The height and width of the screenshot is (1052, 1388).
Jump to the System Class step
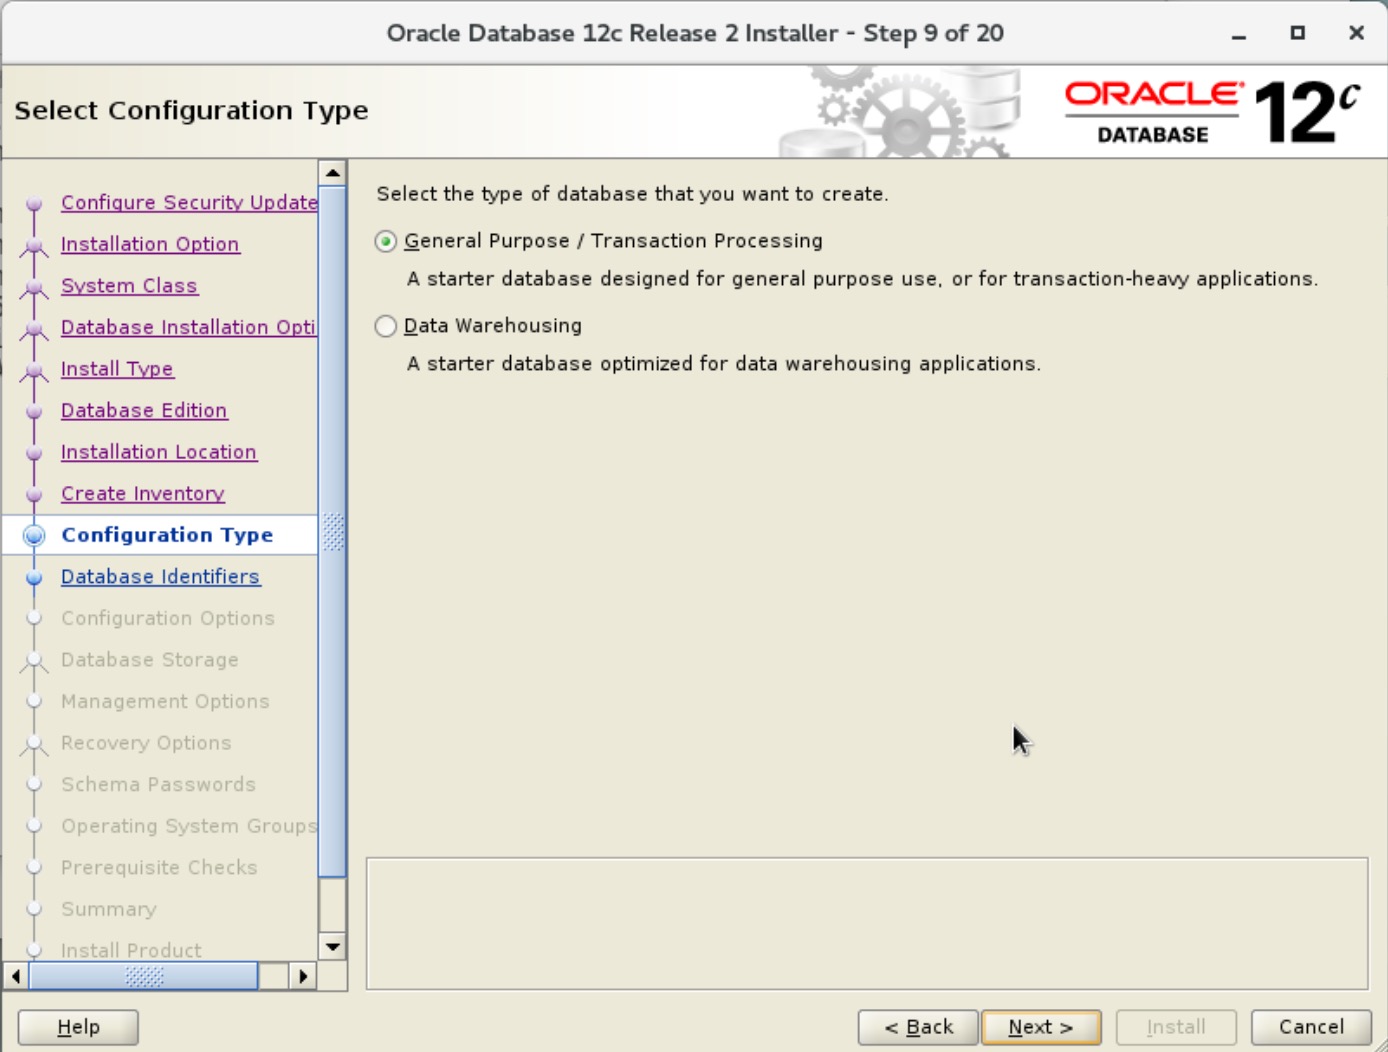[129, 286]
